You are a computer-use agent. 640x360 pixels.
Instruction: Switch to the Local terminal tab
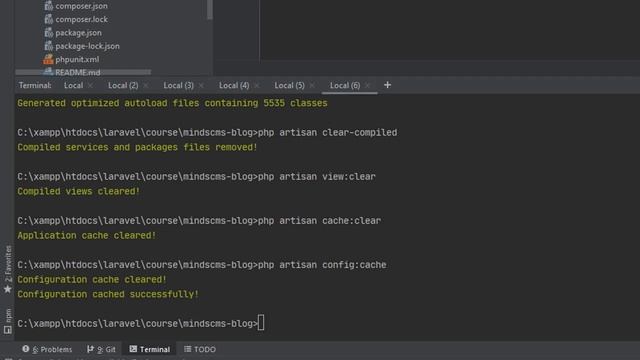tap(73, 85)
